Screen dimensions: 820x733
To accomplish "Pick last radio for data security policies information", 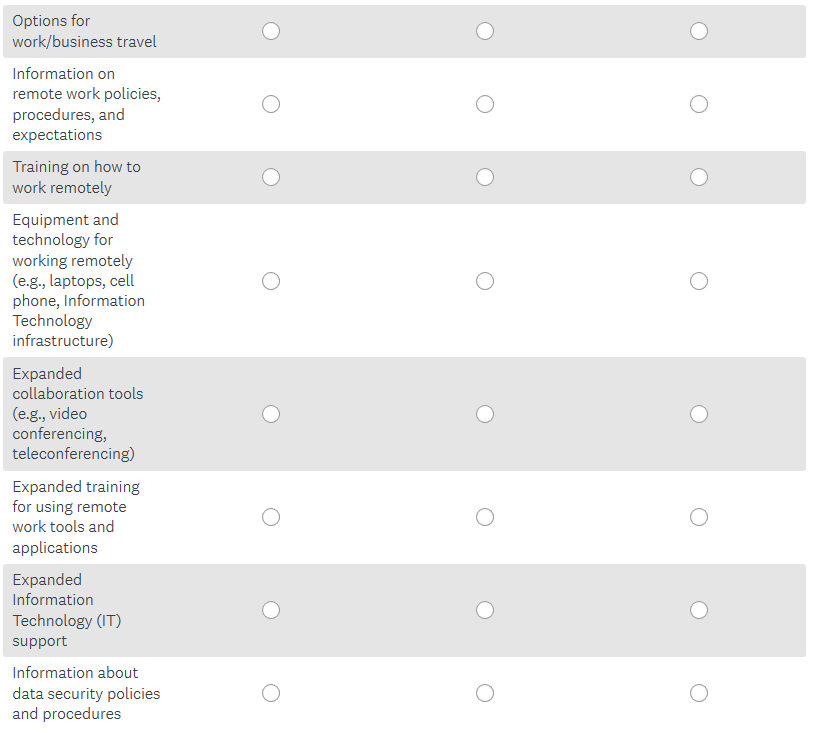I will click(699, 693).
